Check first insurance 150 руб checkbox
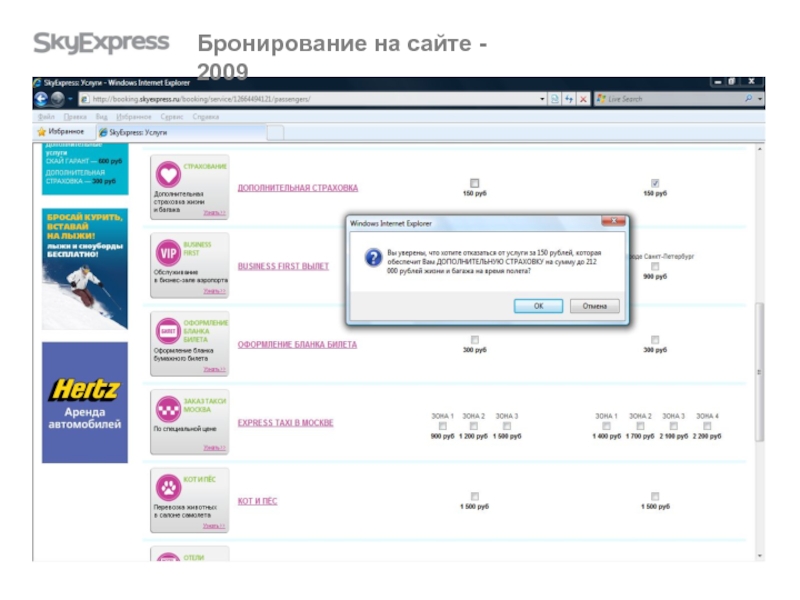Viewport: 800px width, 600px height. [x=474, y=183]
